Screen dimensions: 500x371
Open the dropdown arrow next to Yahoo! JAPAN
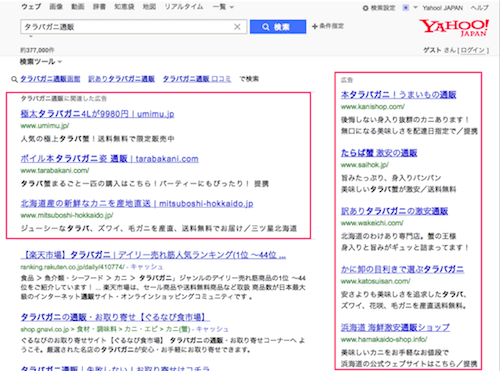415,7
